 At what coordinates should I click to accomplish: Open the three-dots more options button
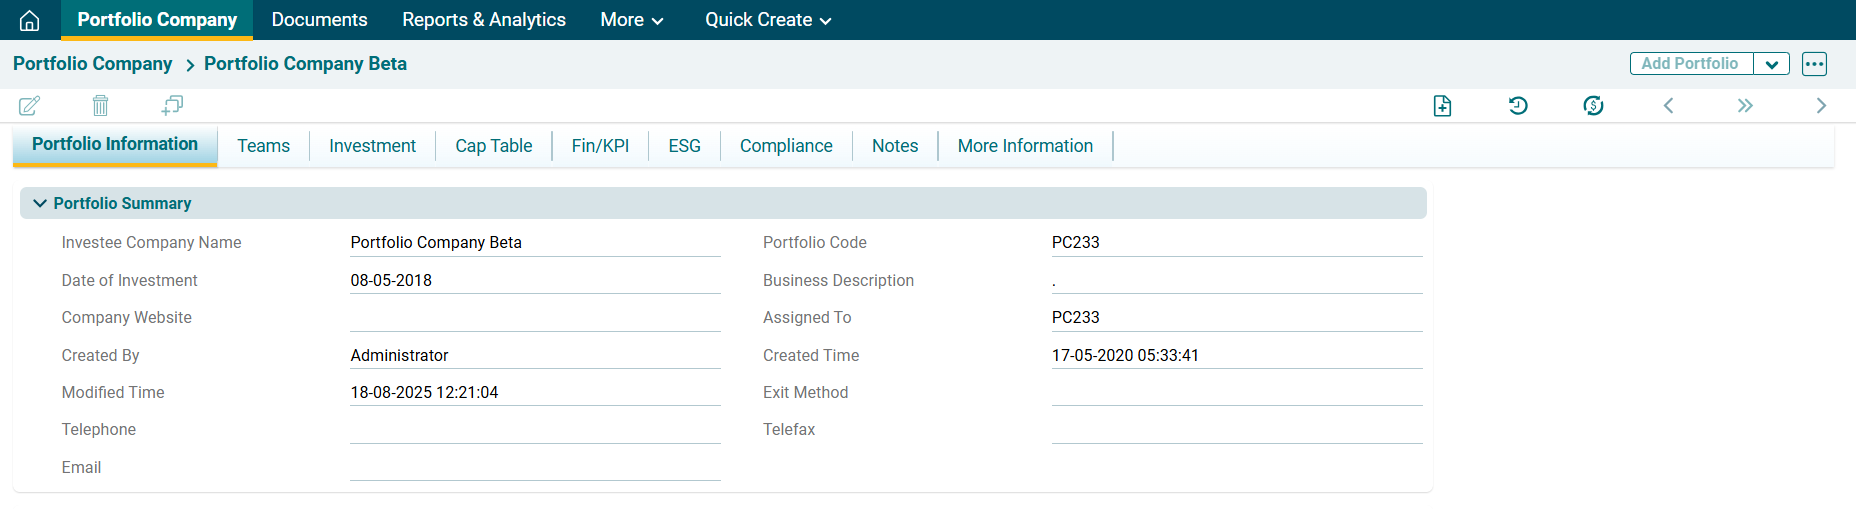[x=1814, y=64]
